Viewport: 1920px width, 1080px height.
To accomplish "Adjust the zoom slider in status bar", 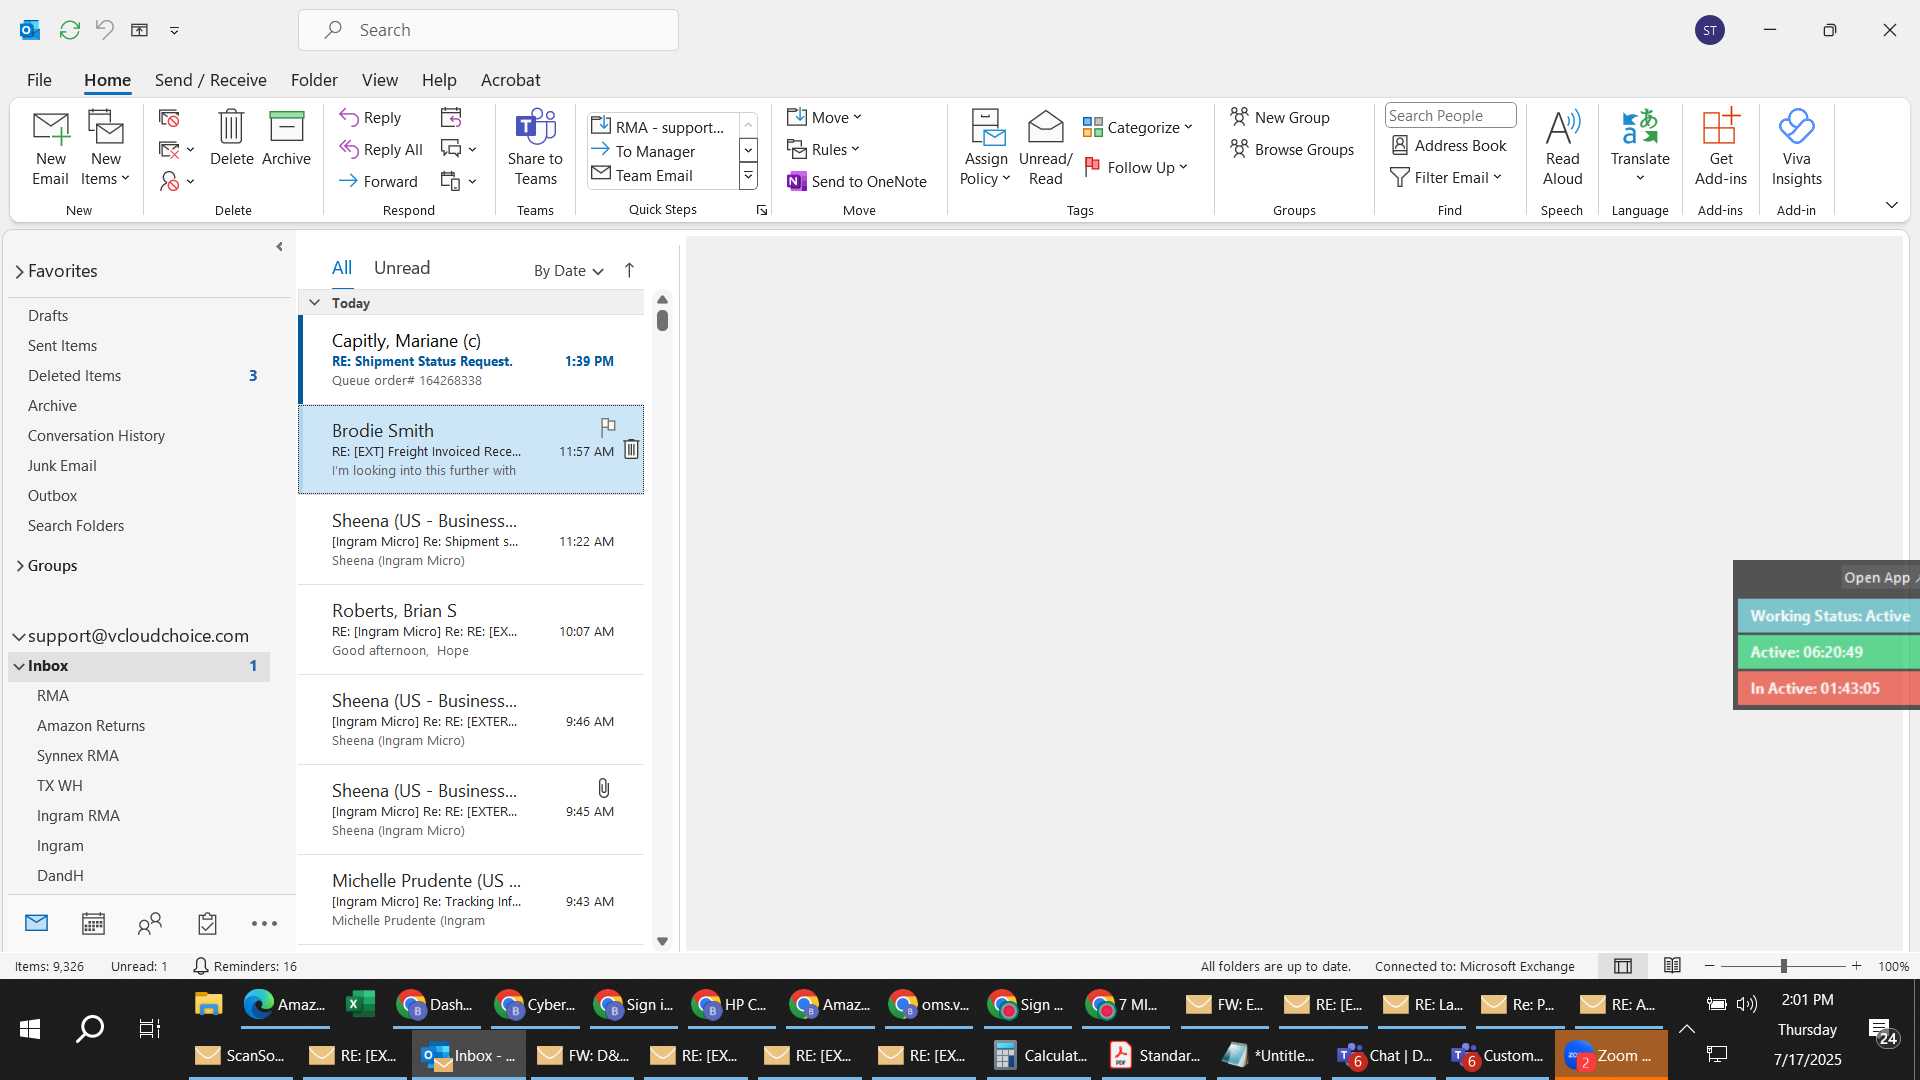I will (1783, 966).
